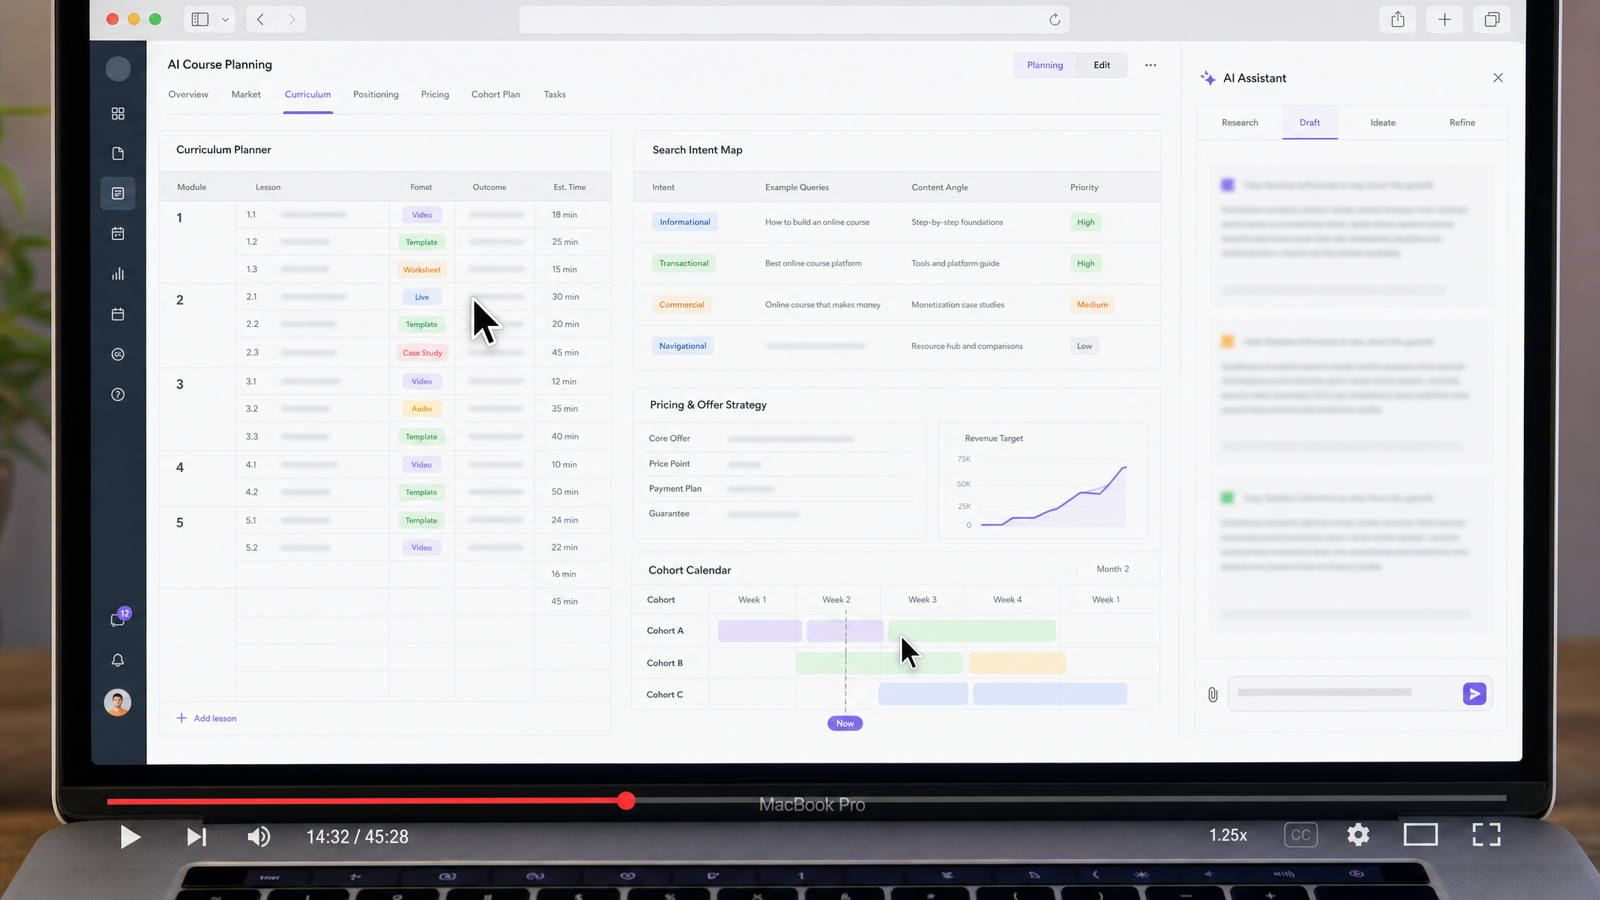Click the Transactional intent tag

tap(684, 263)
